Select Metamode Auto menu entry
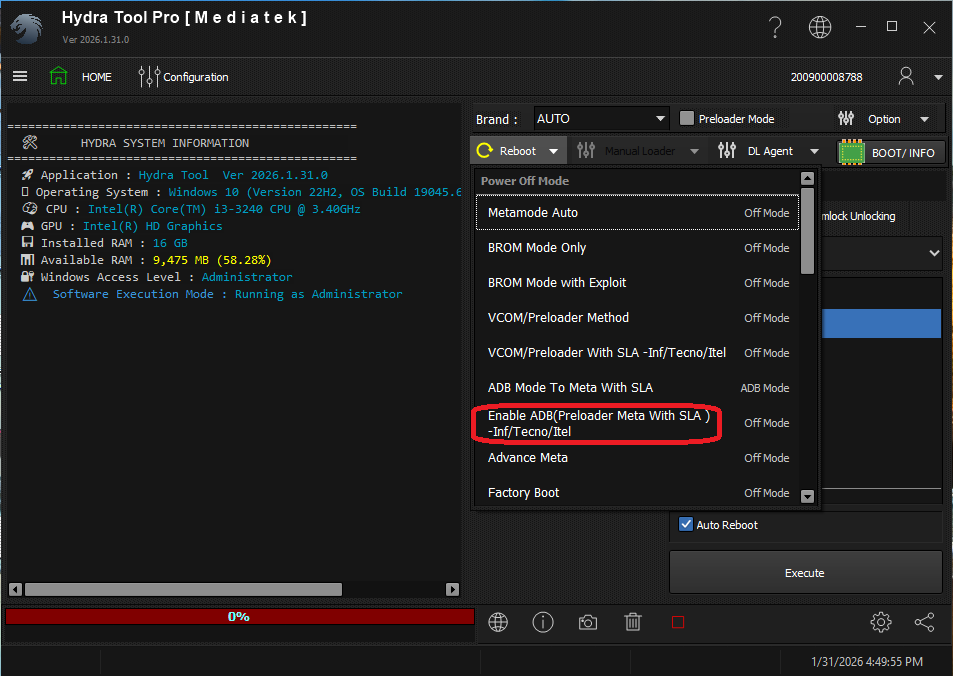Viewport: 953px width, 676px height. (637, 213)
